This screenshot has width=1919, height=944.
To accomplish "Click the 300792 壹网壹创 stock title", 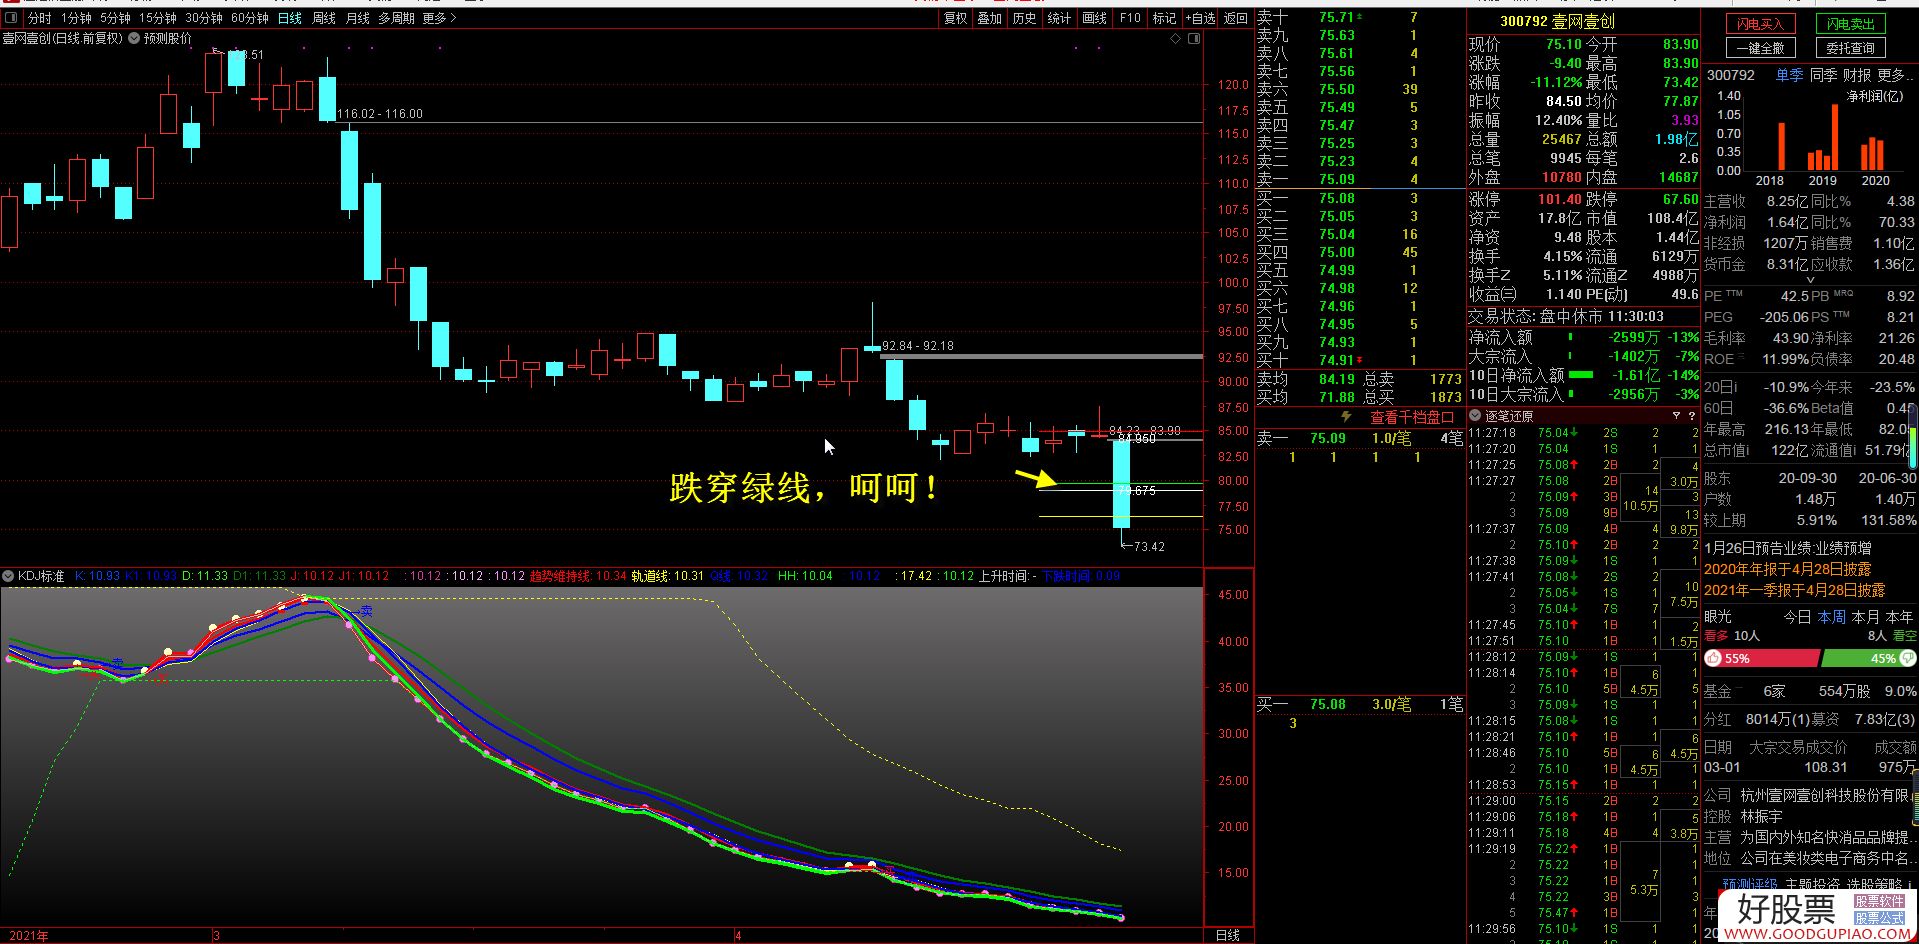I will 1556,21.
